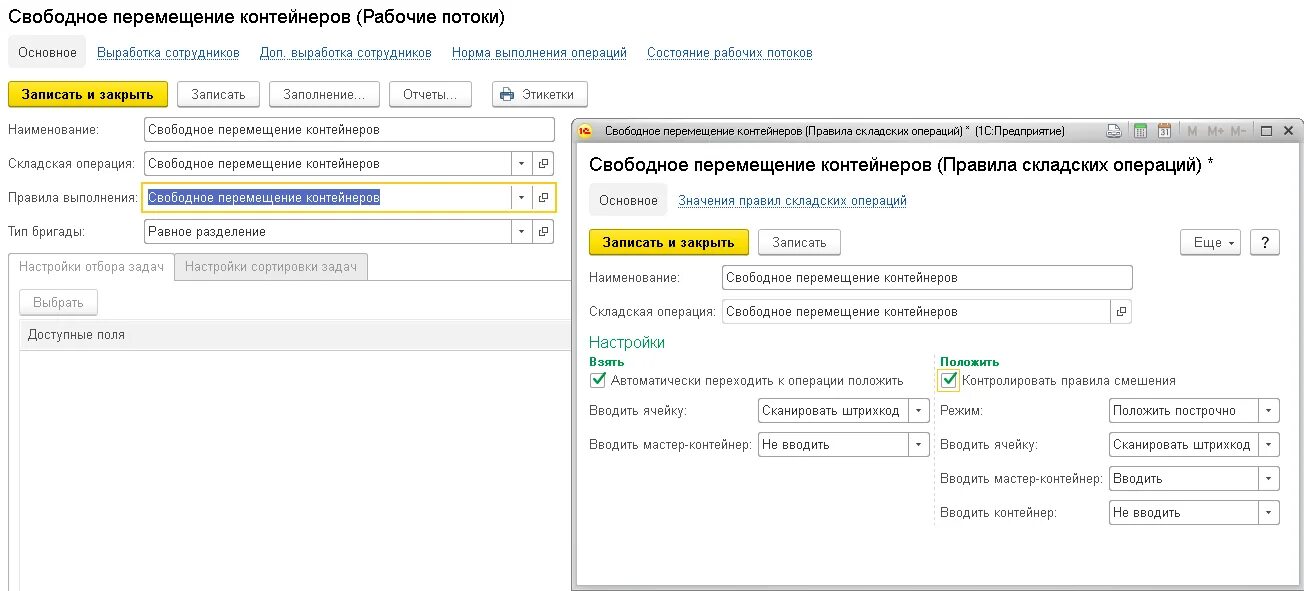The height and width of the screenshot is (591, 1304).
Task: Click the 1C logo icon in dialog title
Action: [586, 131]
